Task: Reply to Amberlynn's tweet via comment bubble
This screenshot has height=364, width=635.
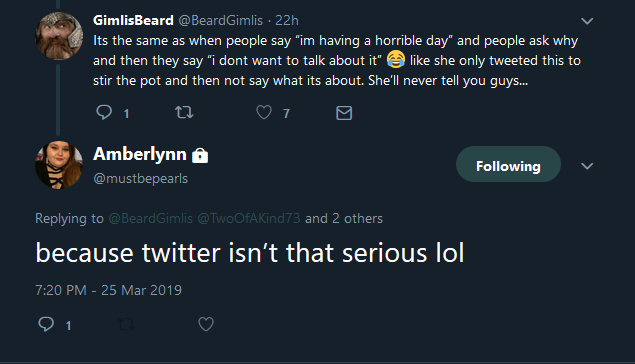Action: tap(46, 324)
